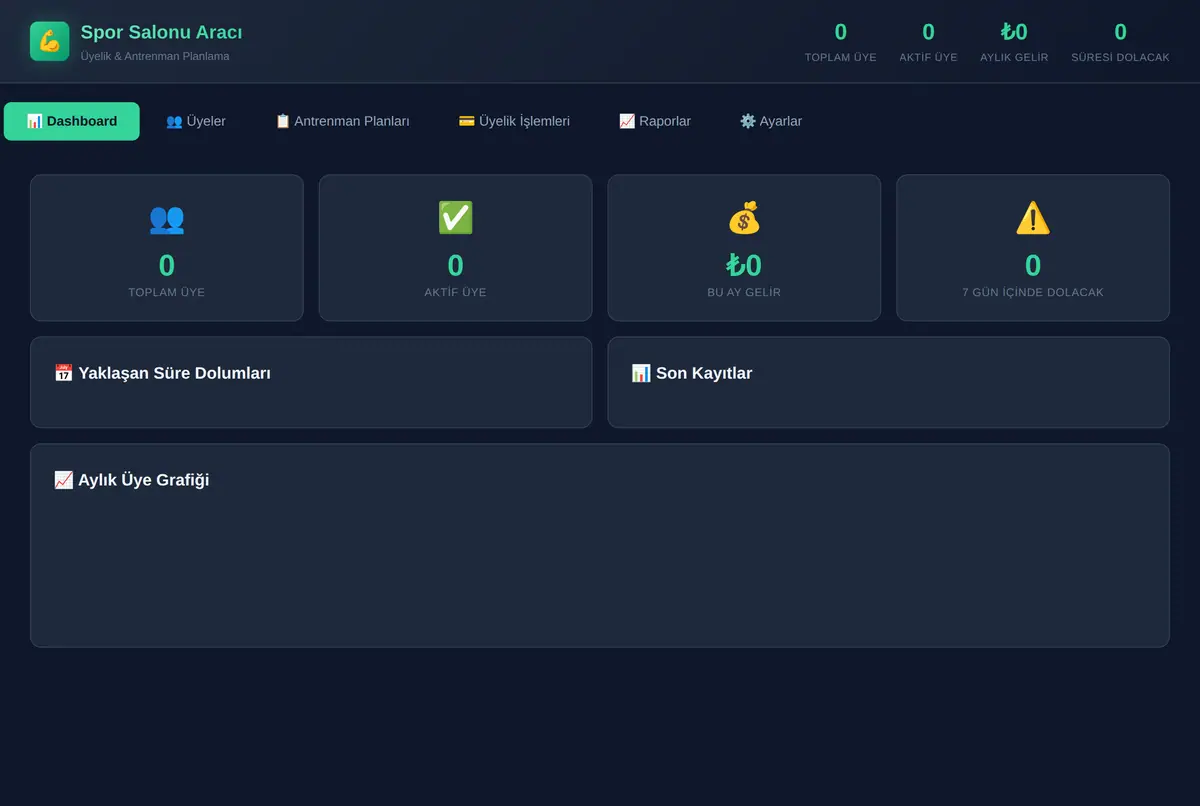Click the calendar icon beside Yaklaşan Süre Dolumları
Screen dimensions: 1200x806
[63, 373]
